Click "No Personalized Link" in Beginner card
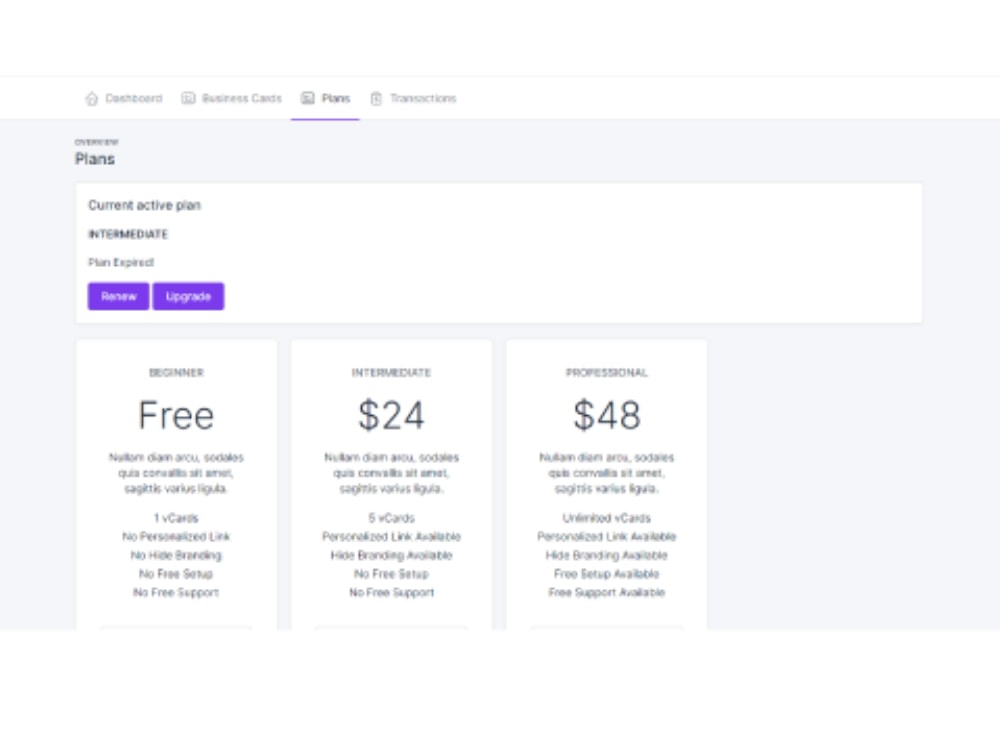Viewport: 1000px width, 750px height. 176,536
